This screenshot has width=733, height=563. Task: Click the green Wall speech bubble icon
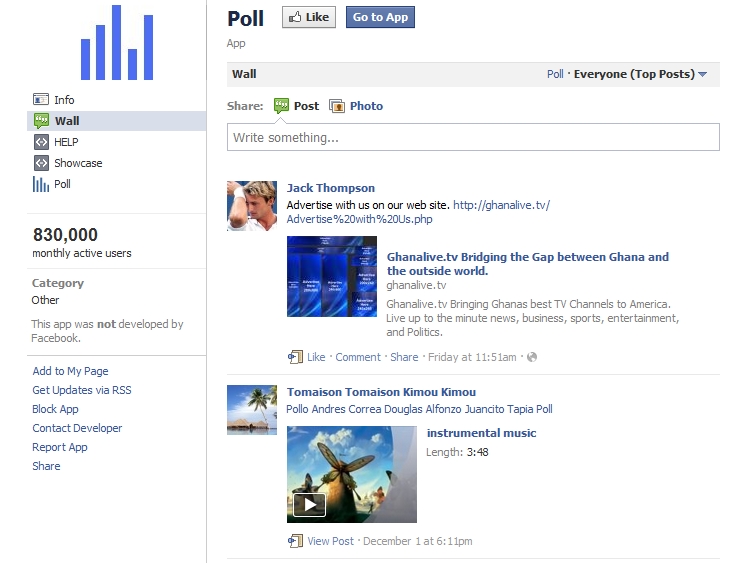point(41,121)
